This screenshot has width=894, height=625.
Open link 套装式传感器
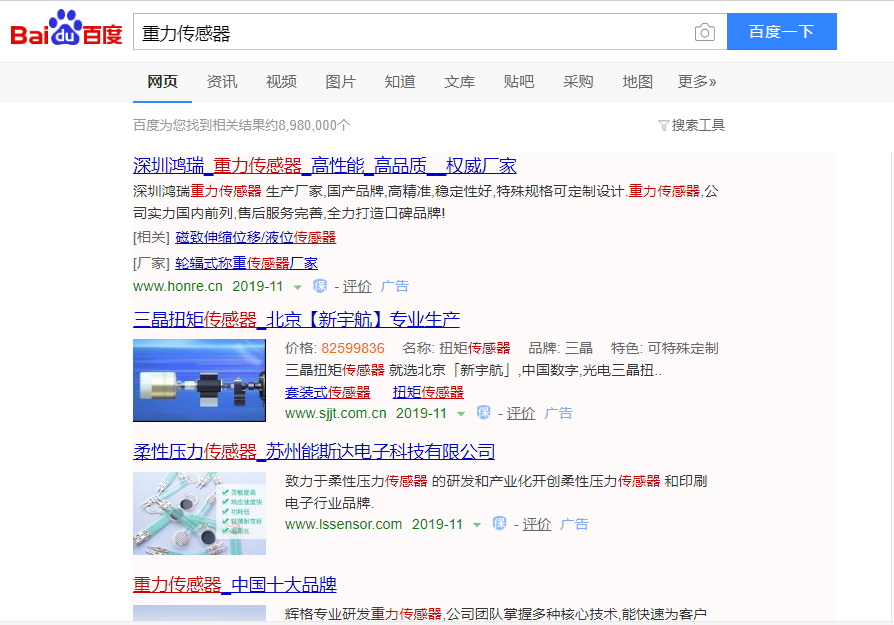328,392
